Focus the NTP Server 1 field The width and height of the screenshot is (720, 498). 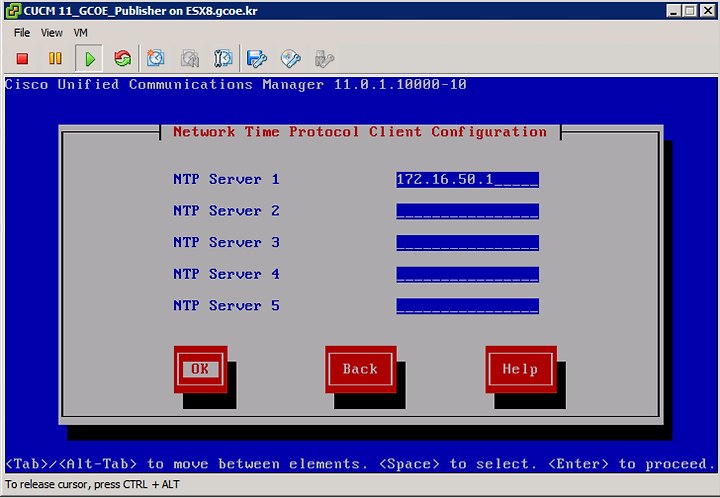tap(467, 179)
